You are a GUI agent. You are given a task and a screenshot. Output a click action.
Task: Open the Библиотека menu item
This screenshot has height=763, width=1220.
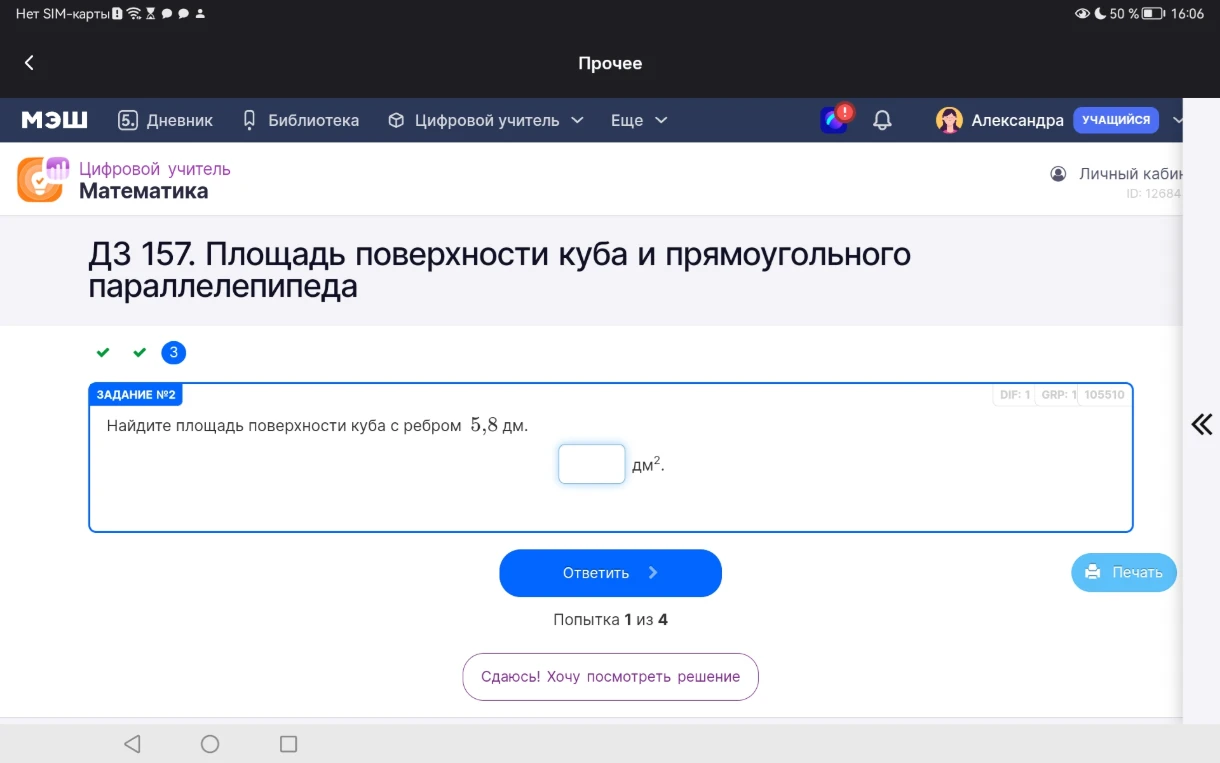301,120
